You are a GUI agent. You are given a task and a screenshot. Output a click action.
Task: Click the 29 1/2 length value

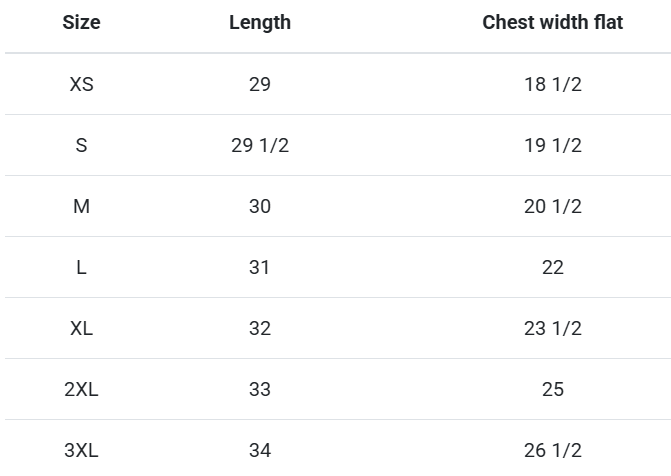coord(259,145)
